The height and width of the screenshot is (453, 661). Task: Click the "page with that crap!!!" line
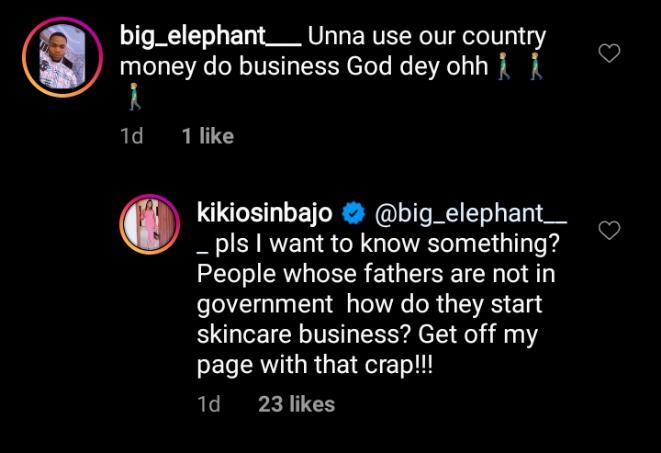coord(316,367)
